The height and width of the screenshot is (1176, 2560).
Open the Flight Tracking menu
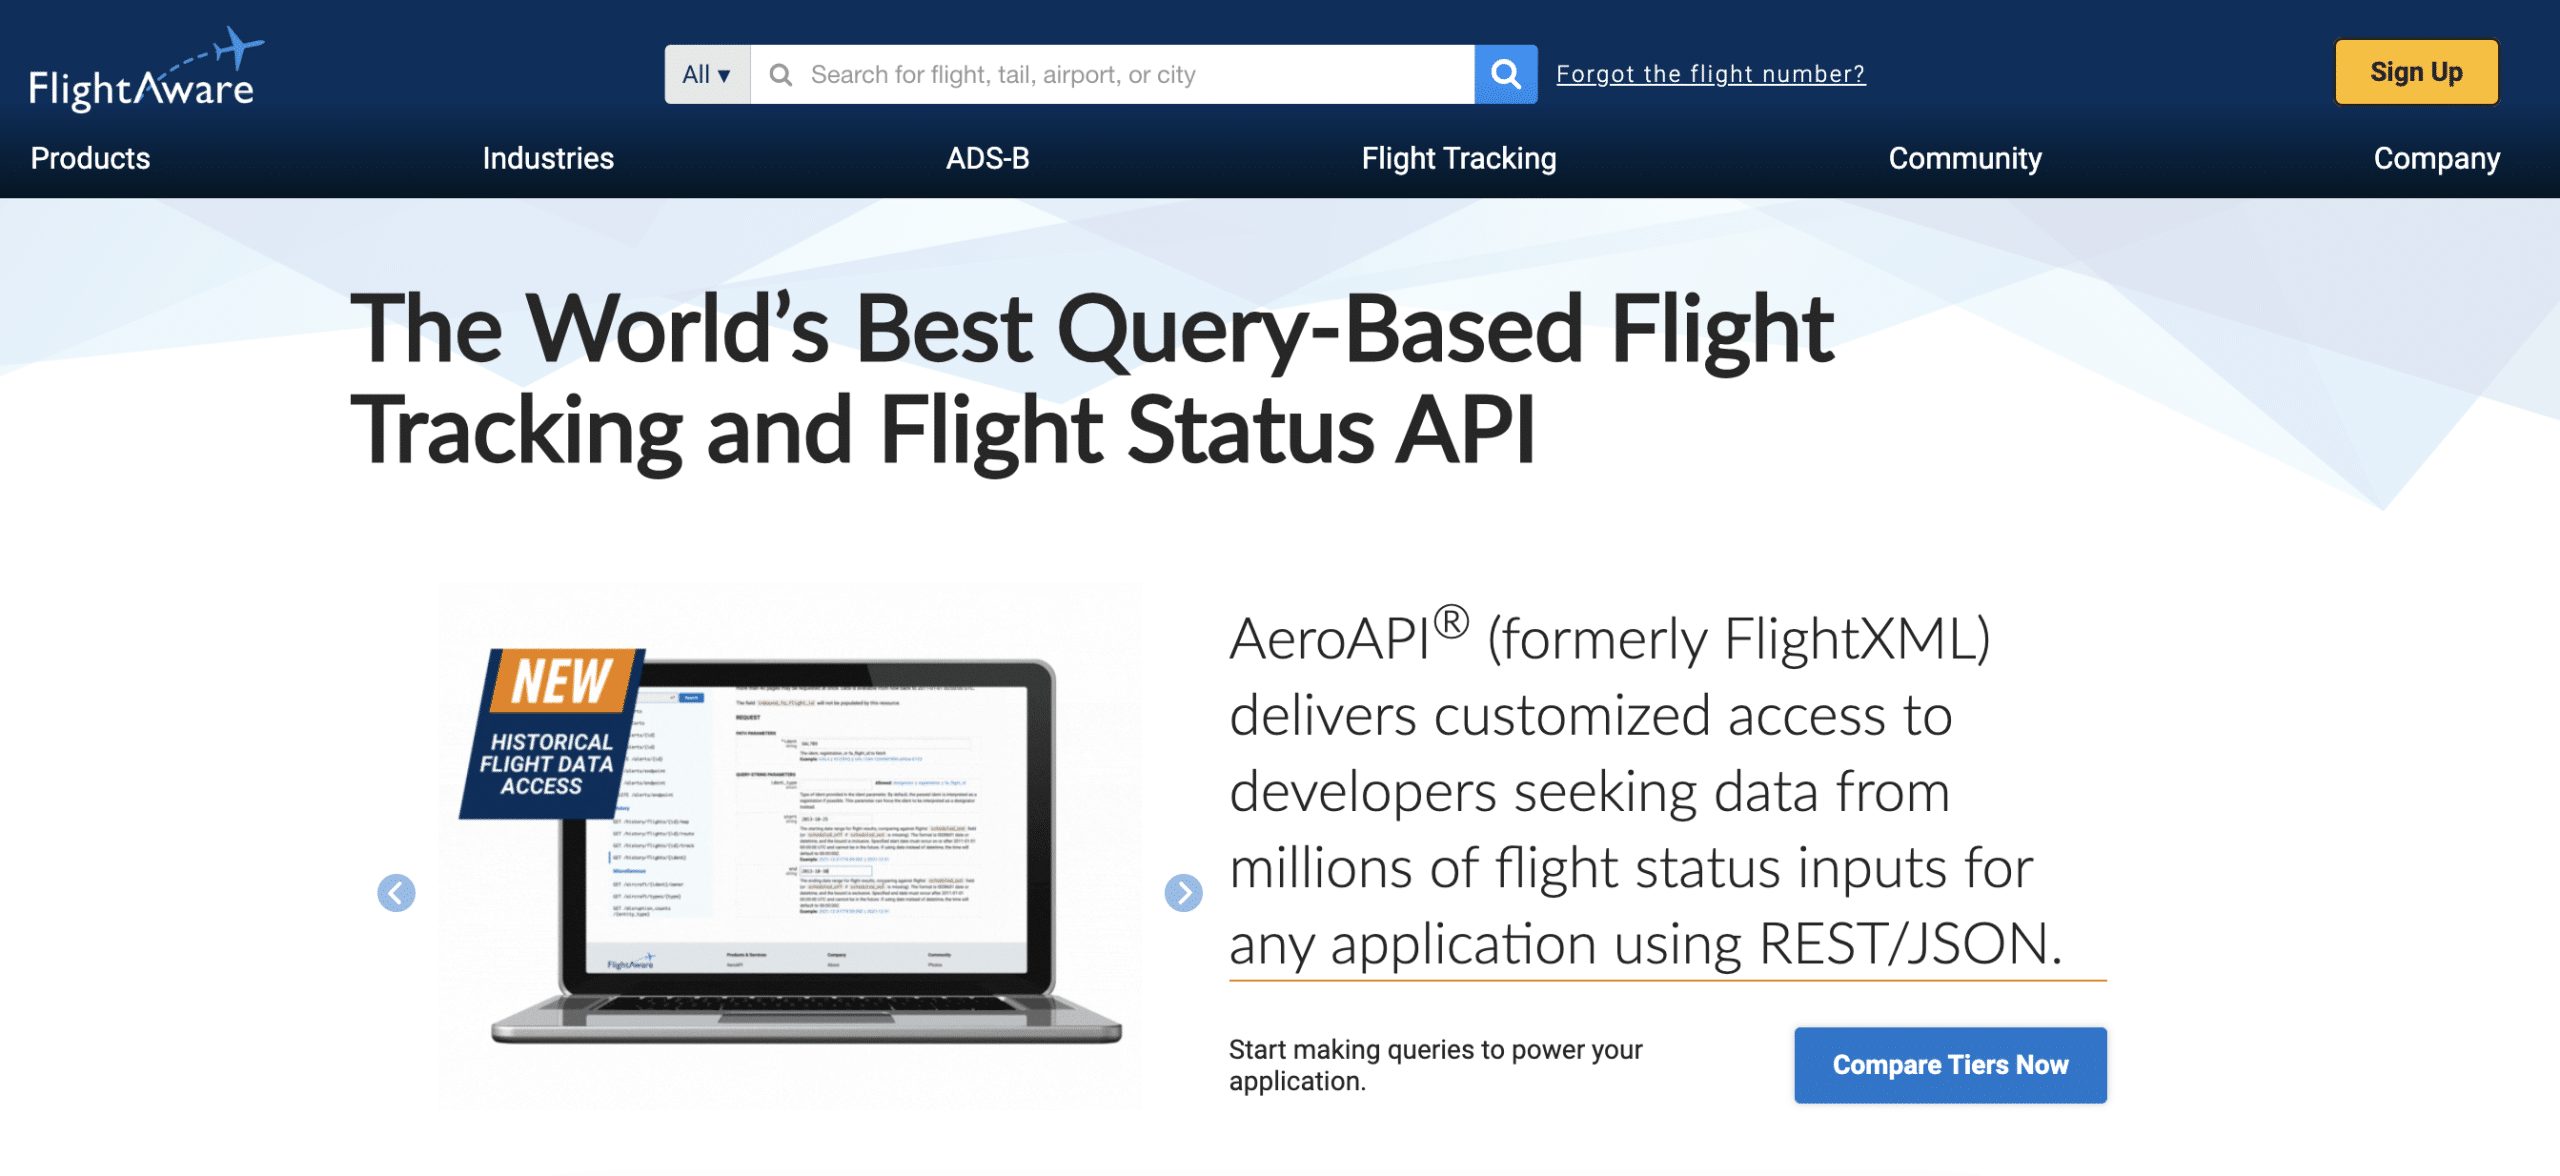click(x=1458, y=158)
